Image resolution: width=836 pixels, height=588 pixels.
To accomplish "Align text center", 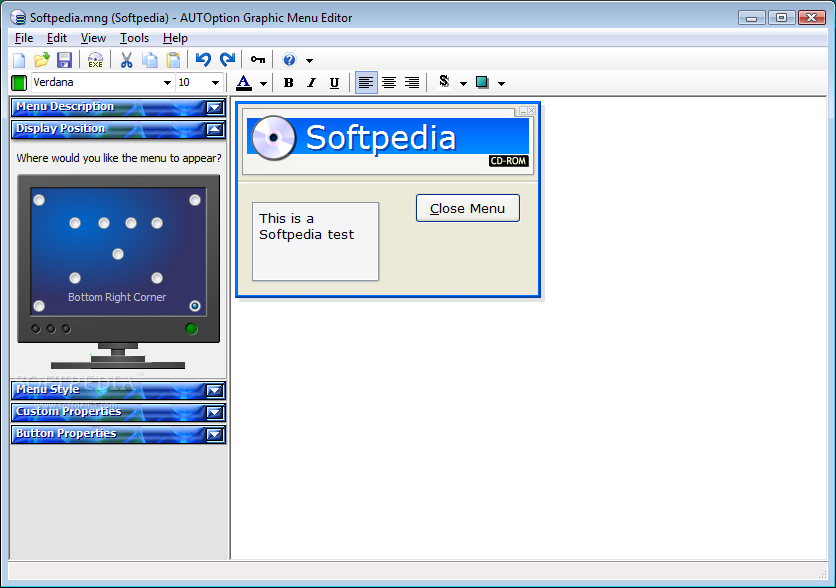I will pyautogui.click(x=389, y=83).
